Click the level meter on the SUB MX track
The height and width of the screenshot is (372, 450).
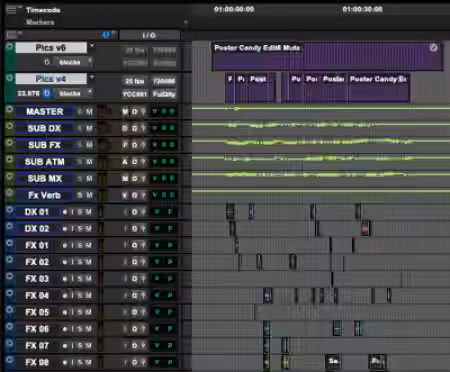[x=103, y=179]
